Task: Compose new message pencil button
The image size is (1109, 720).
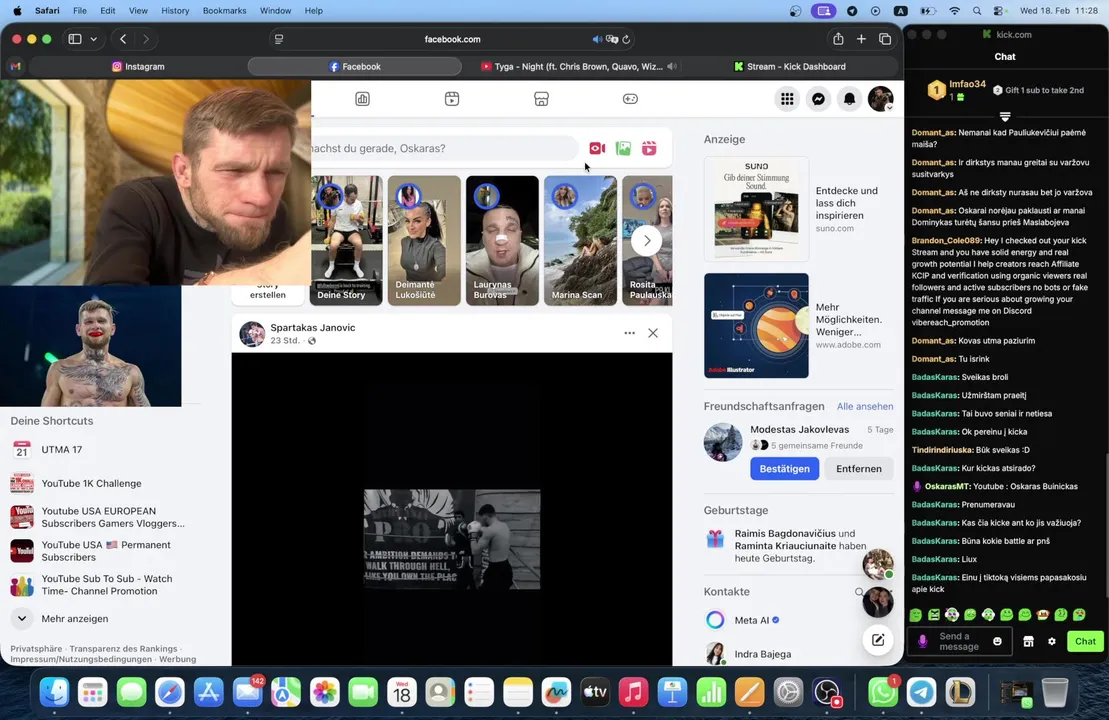Action: (x=878, y=640)
